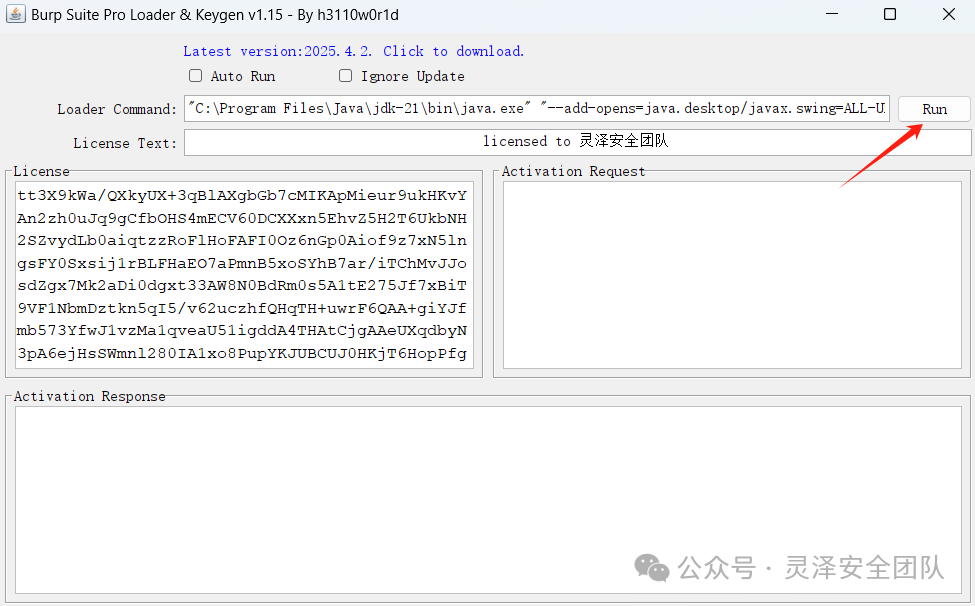
Task: Close the Loader & Keygen window
Action: [948, 14]
